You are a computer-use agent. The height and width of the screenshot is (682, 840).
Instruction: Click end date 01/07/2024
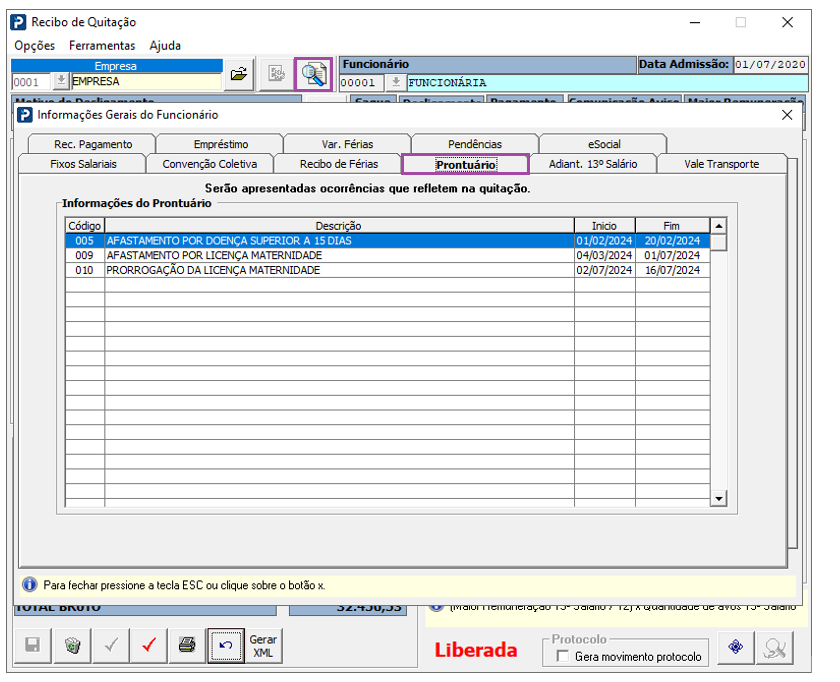[x=672, y=255]
